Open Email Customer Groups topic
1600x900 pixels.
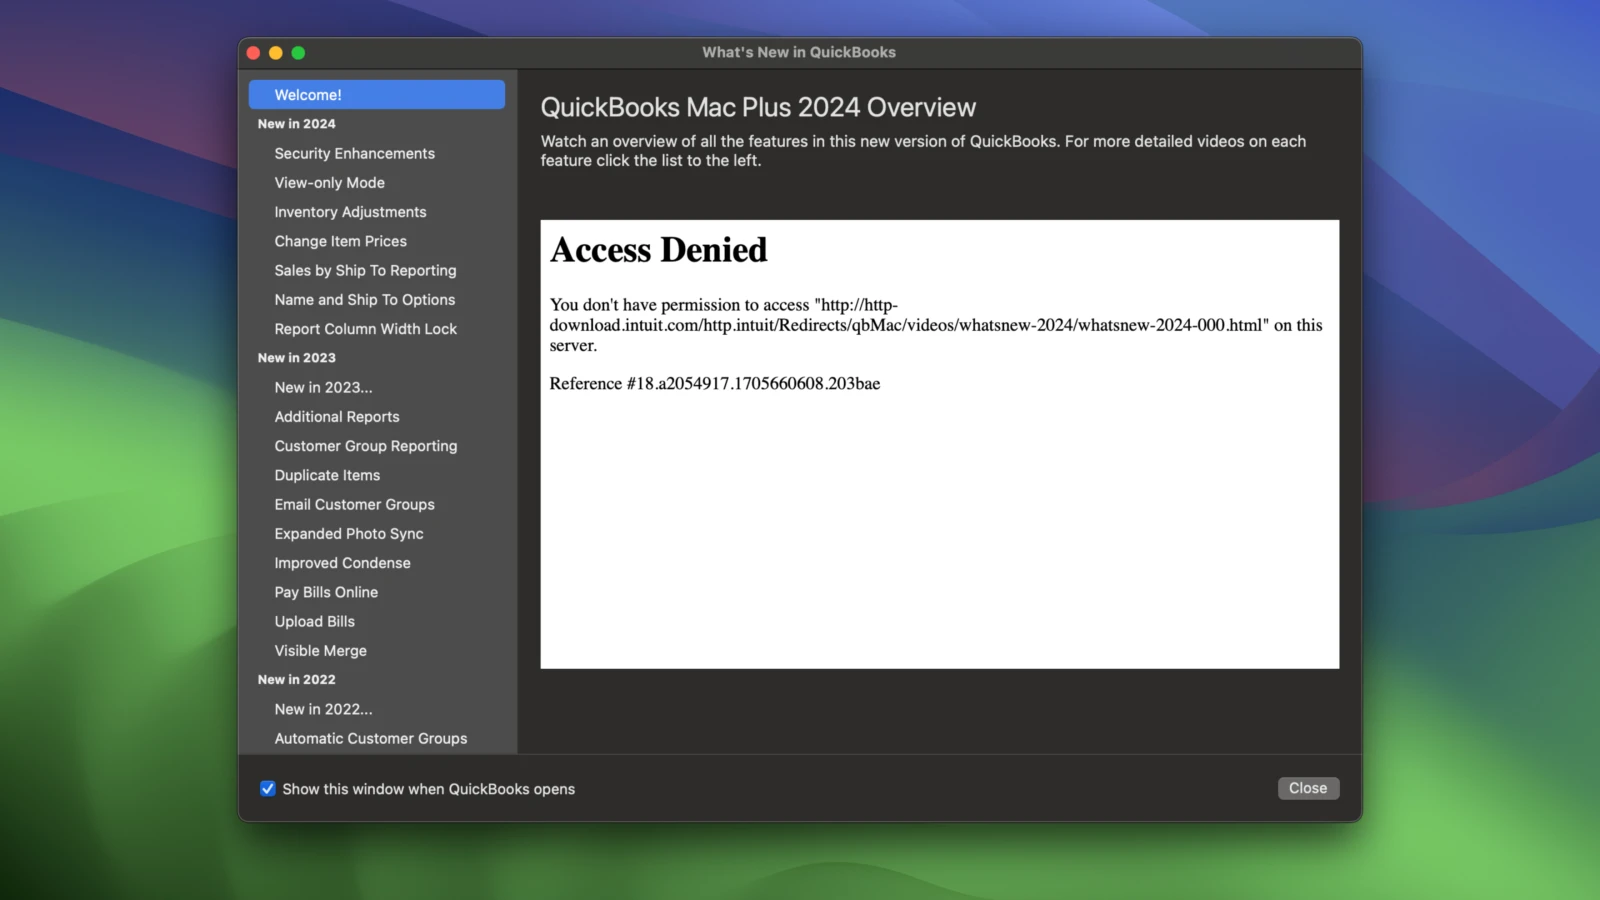(354, 504)
